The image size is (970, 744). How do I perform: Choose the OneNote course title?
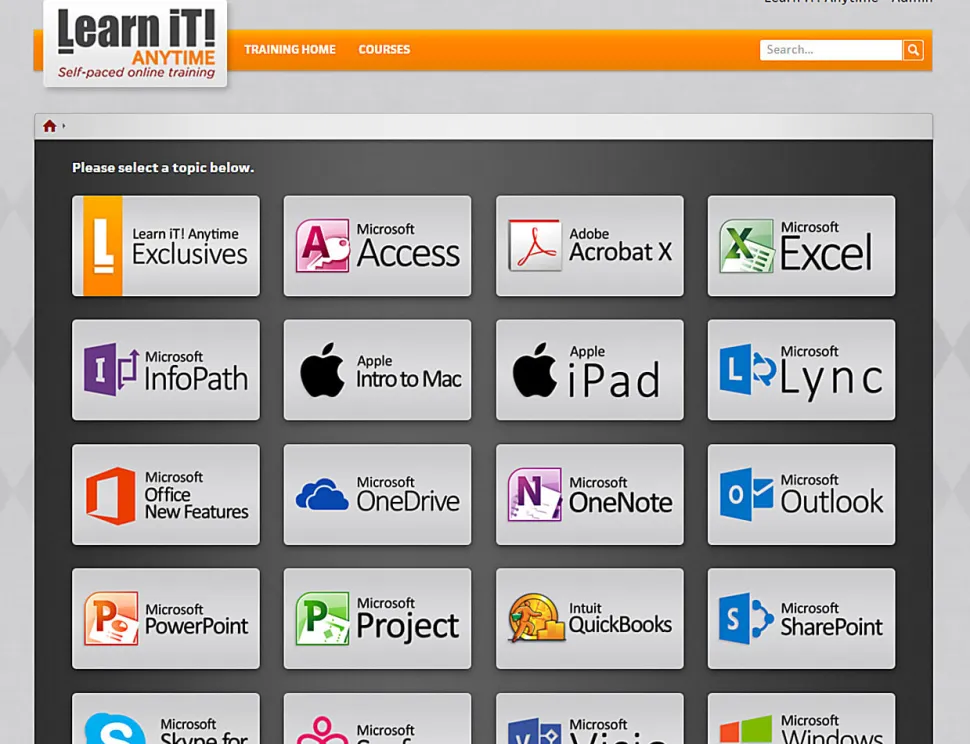620,502
